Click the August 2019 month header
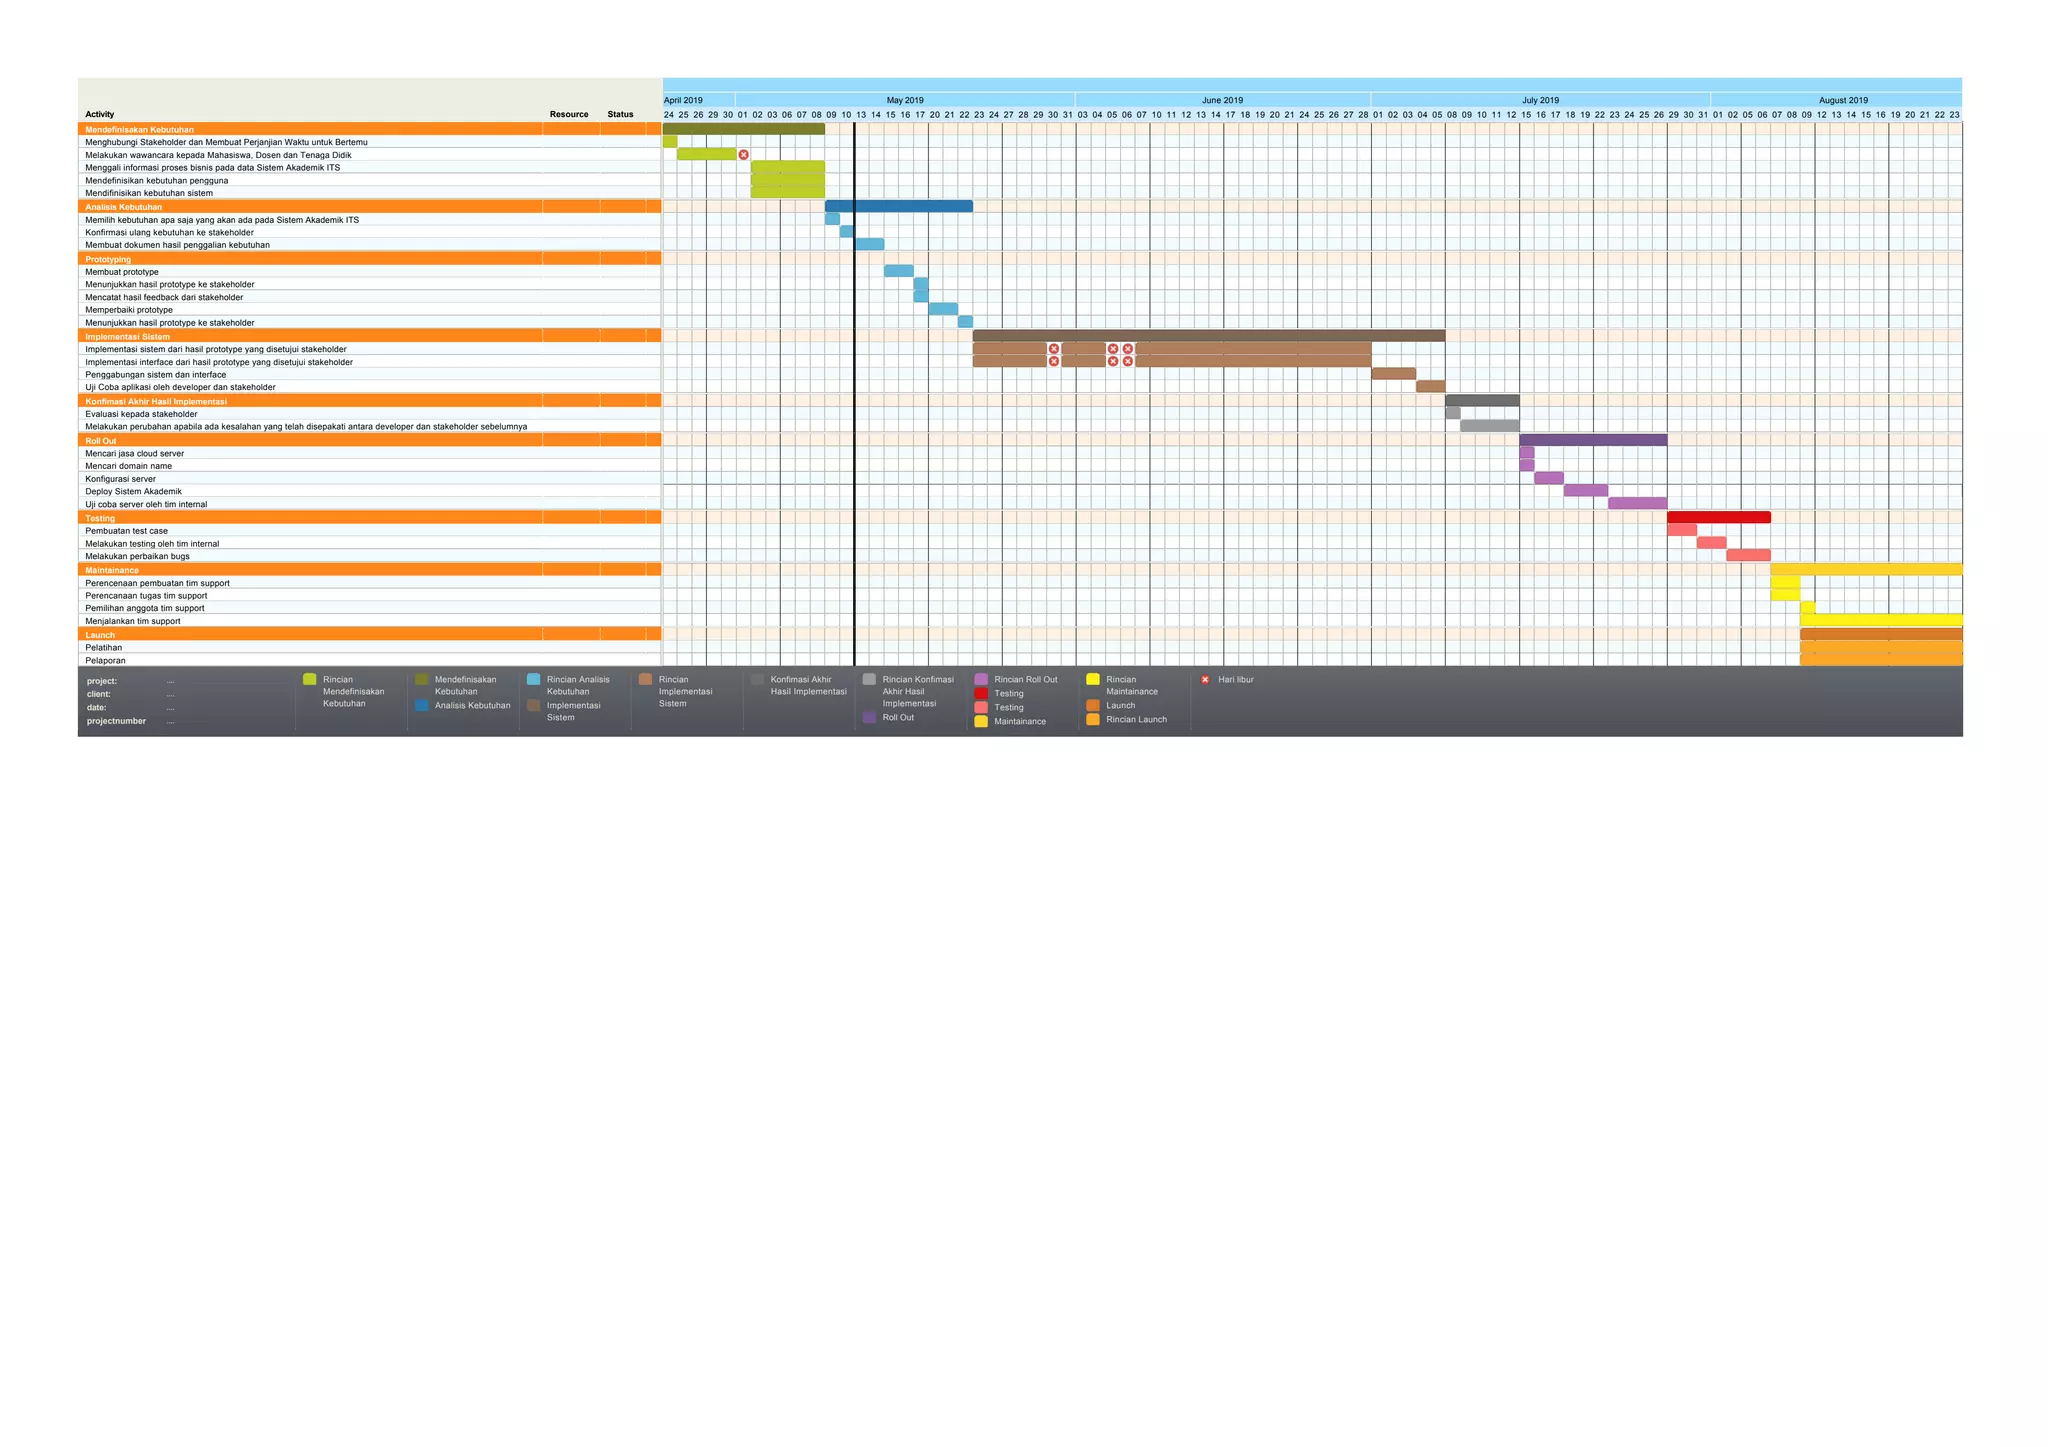This screenshot has height=1447, width=2048. [1842, 100]
